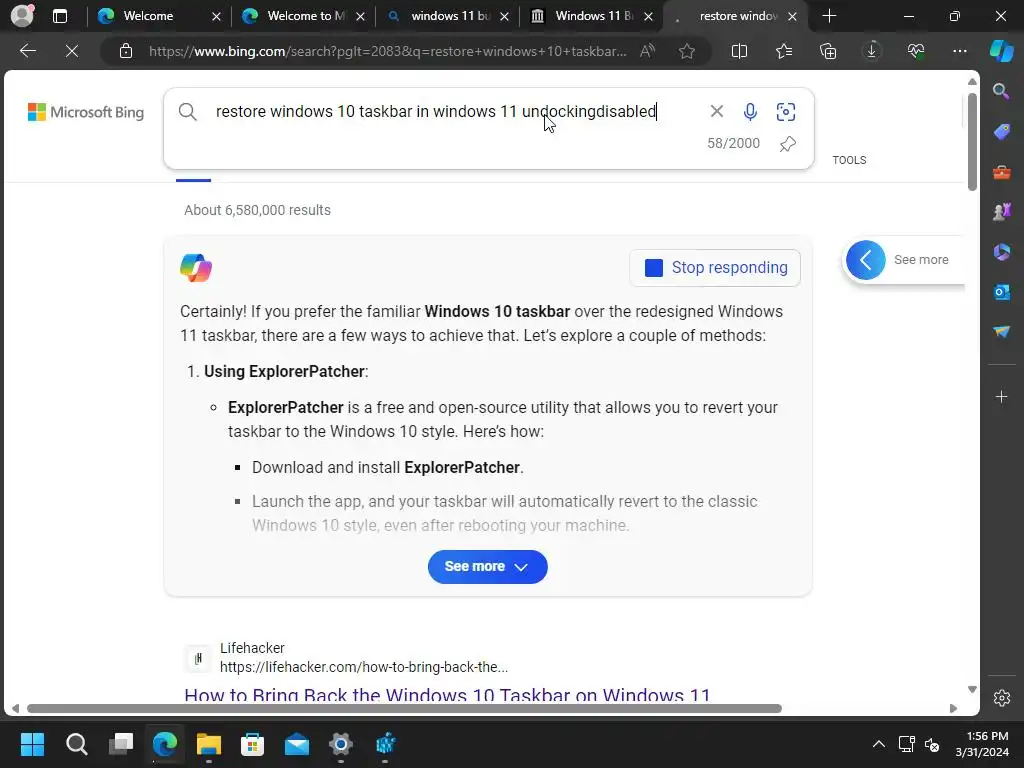Open the tab actions menu icon

coord(59,16)
